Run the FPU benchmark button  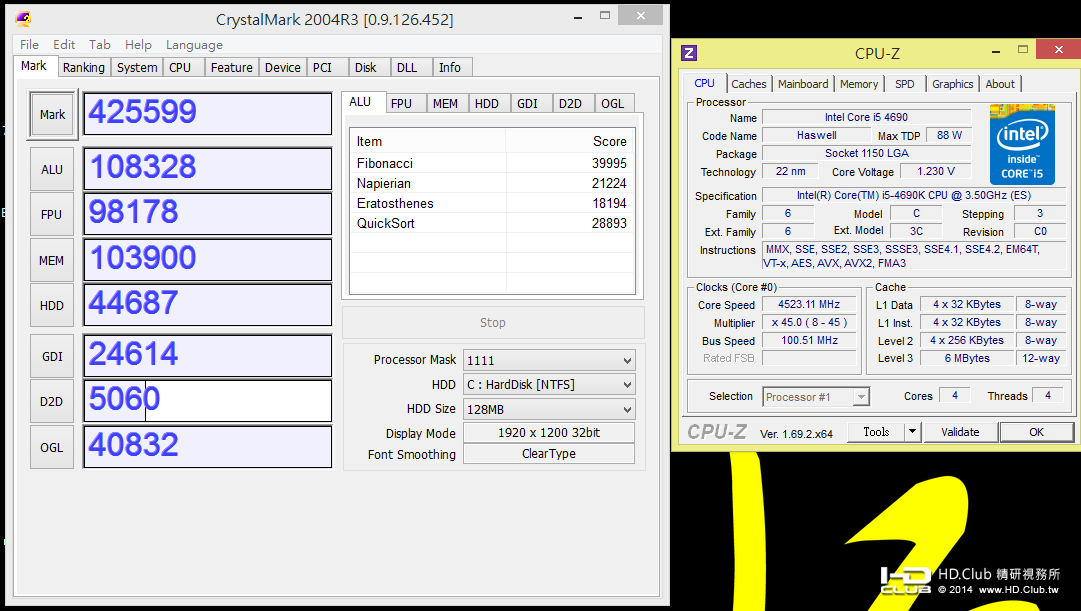(52, 214)
